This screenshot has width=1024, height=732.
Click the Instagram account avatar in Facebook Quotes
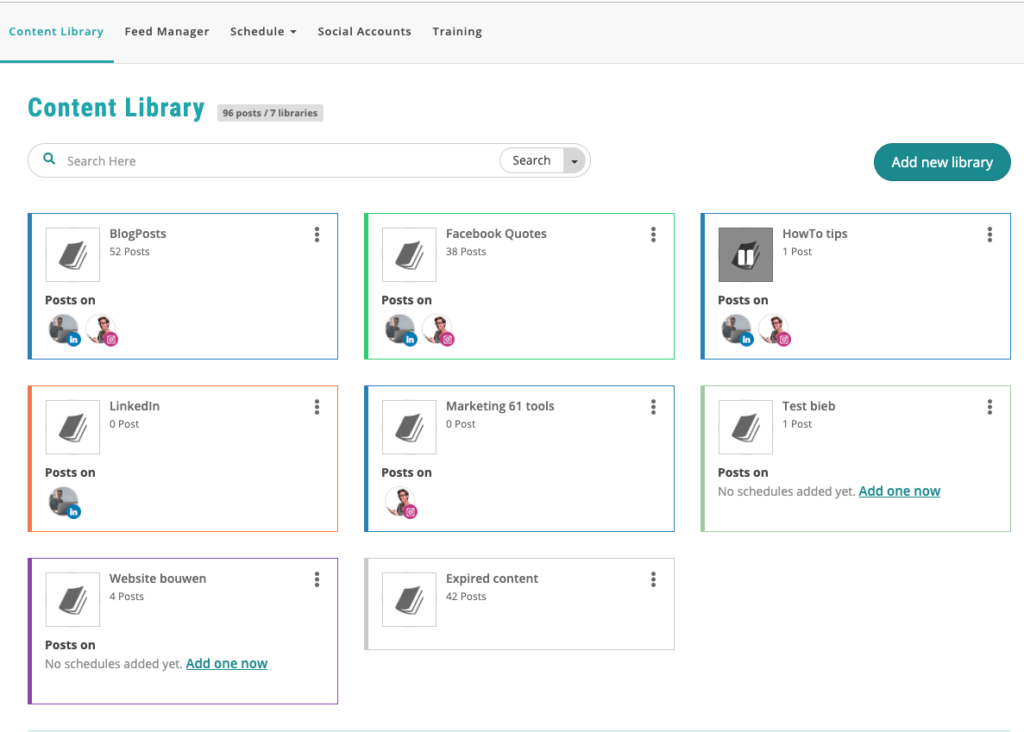point(437,329)
